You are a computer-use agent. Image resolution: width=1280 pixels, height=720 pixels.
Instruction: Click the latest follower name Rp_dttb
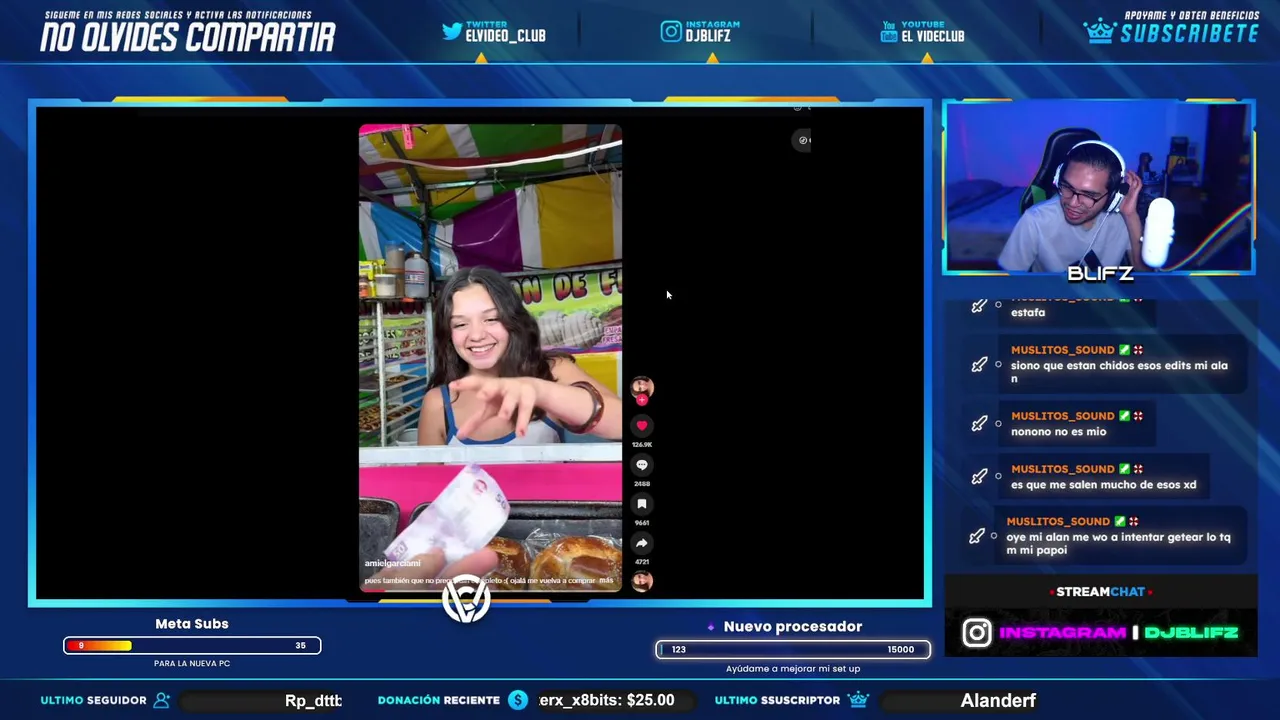click(x=313, y=701)
